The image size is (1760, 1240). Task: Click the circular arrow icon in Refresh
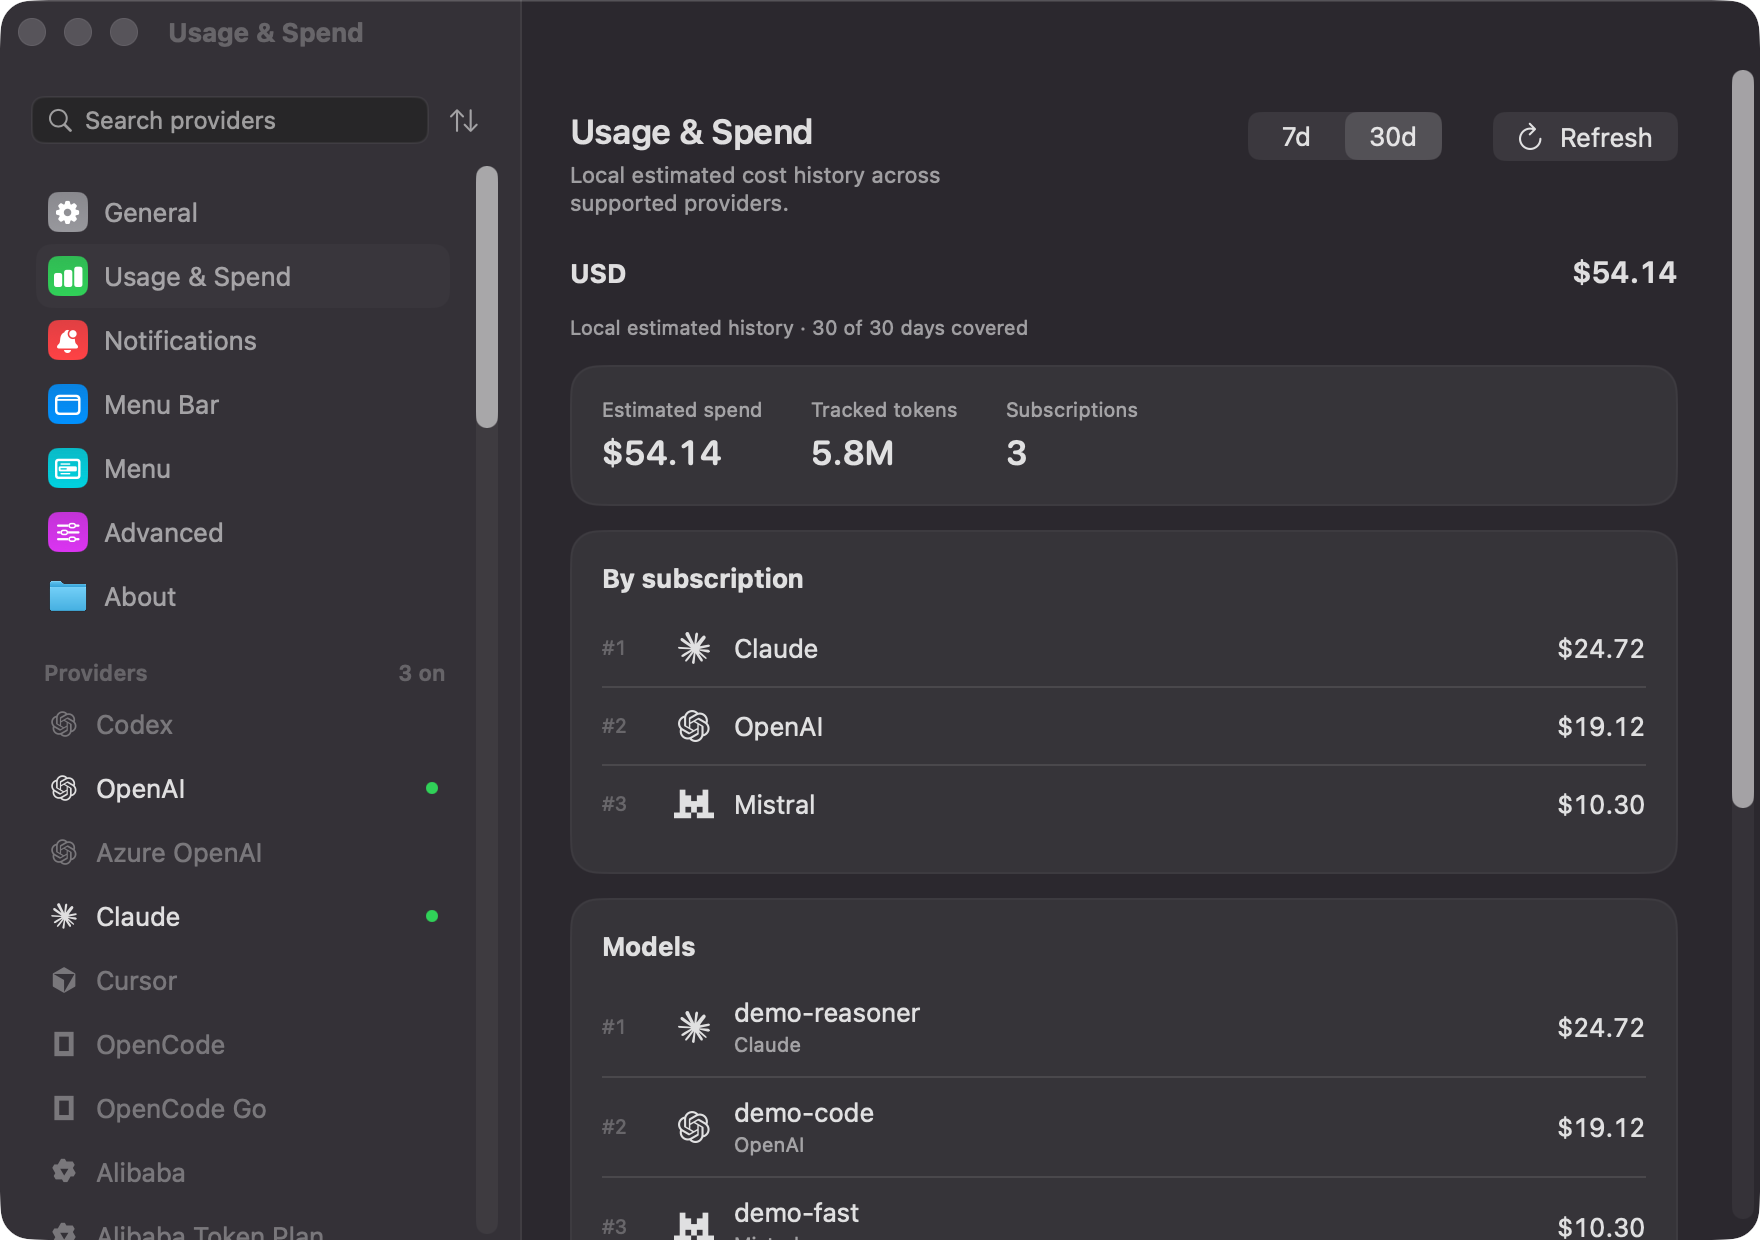point(1530,137)
